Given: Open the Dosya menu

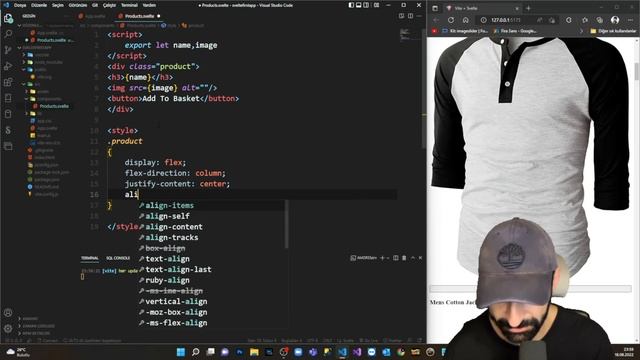Looking at the screenshot, I should (x=20, y=5).
